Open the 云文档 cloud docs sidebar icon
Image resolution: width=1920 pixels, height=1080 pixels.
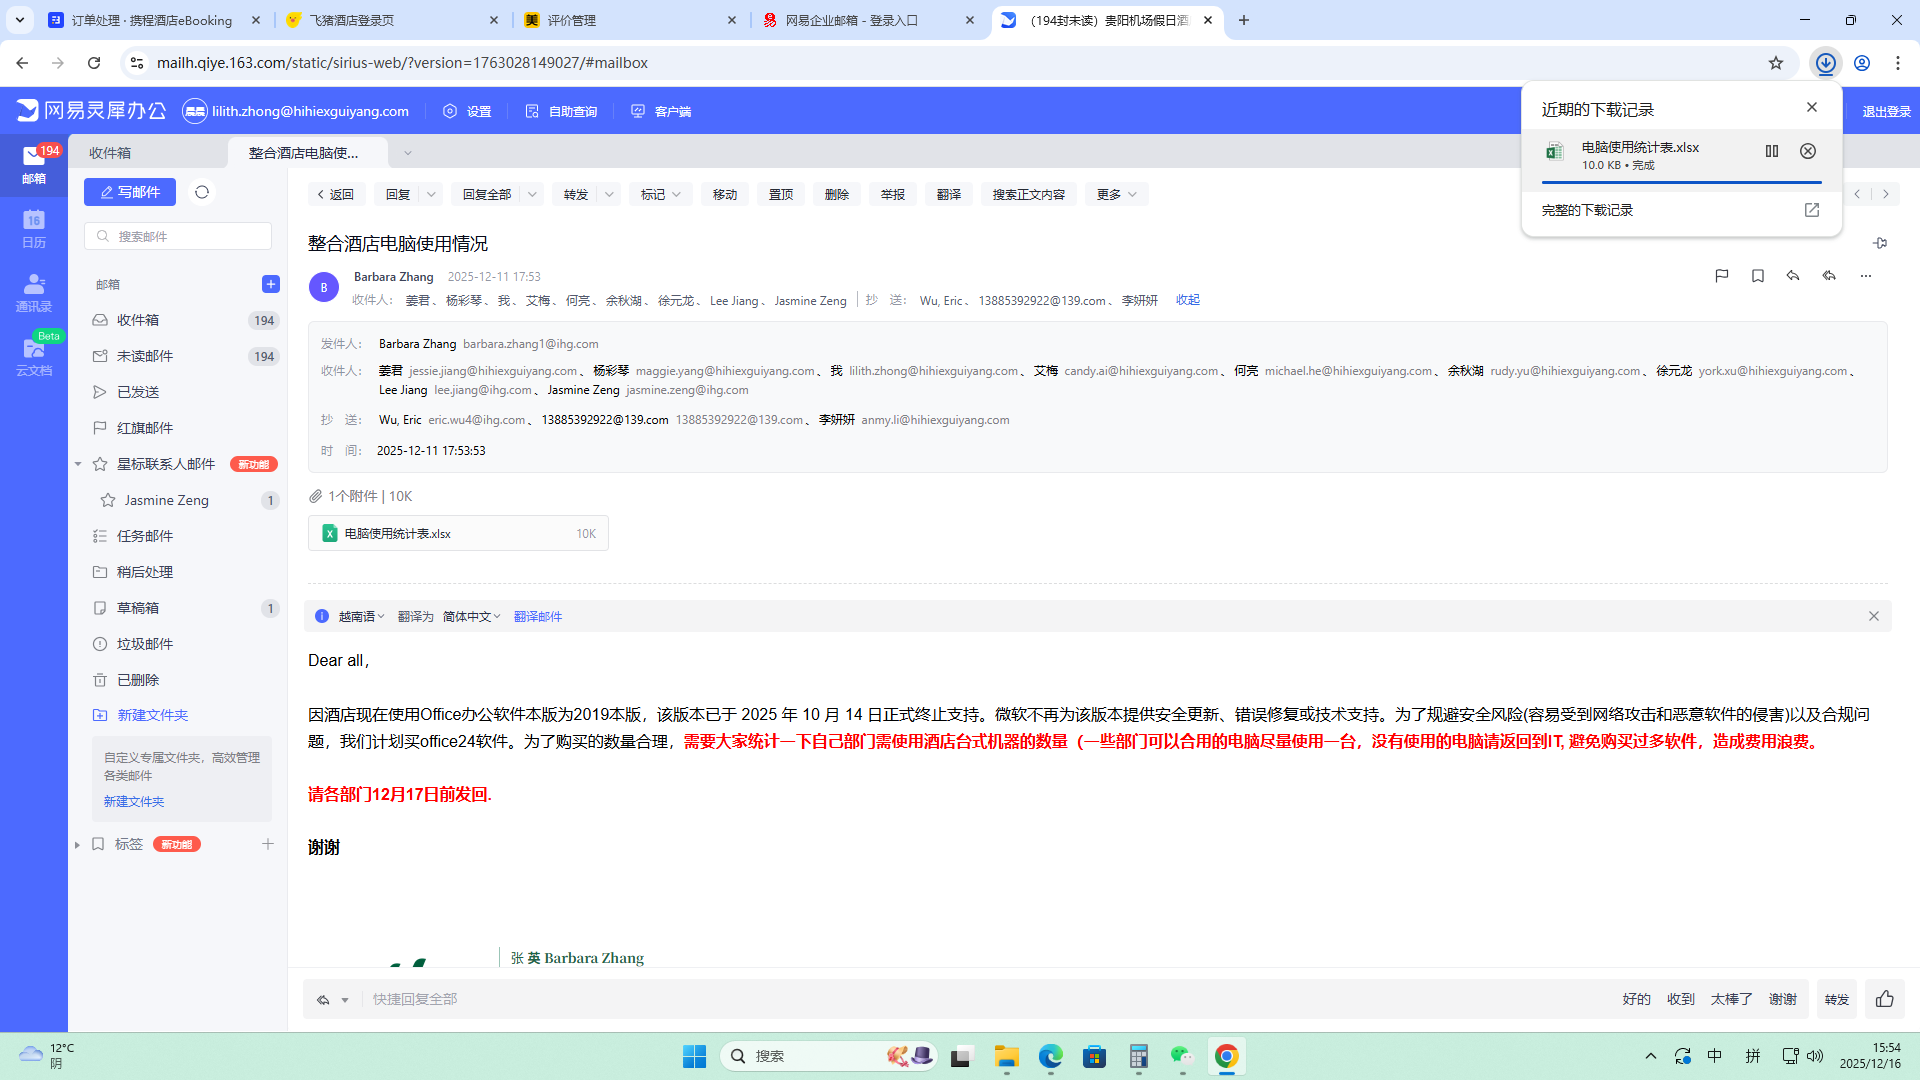click(34, 356)
